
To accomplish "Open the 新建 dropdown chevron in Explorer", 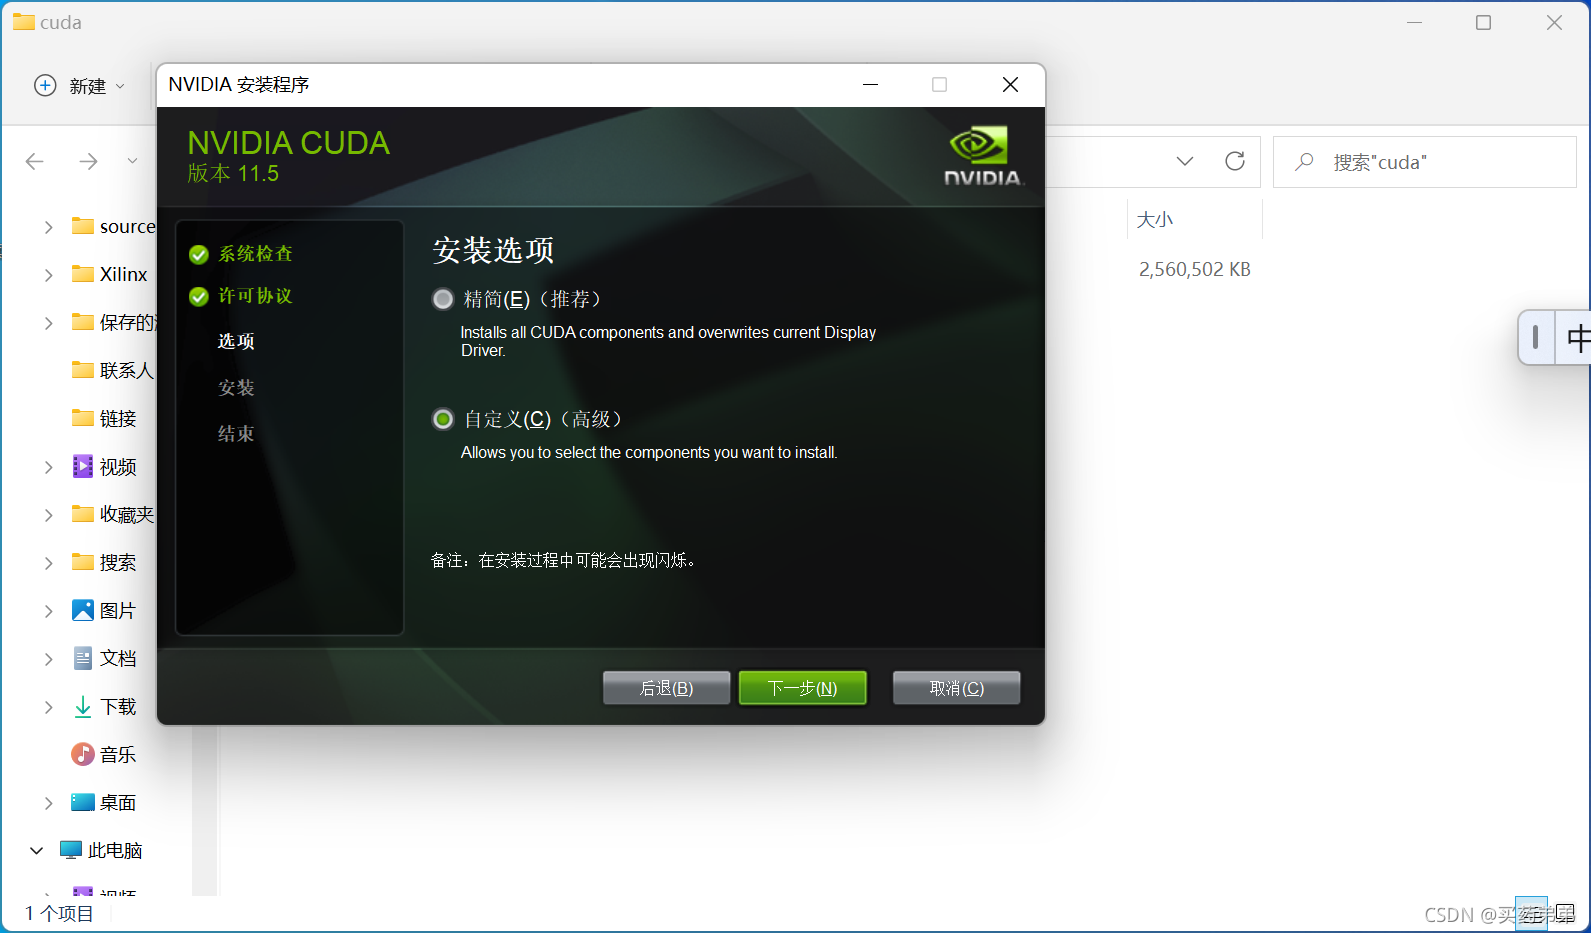I will pos(120,86).
